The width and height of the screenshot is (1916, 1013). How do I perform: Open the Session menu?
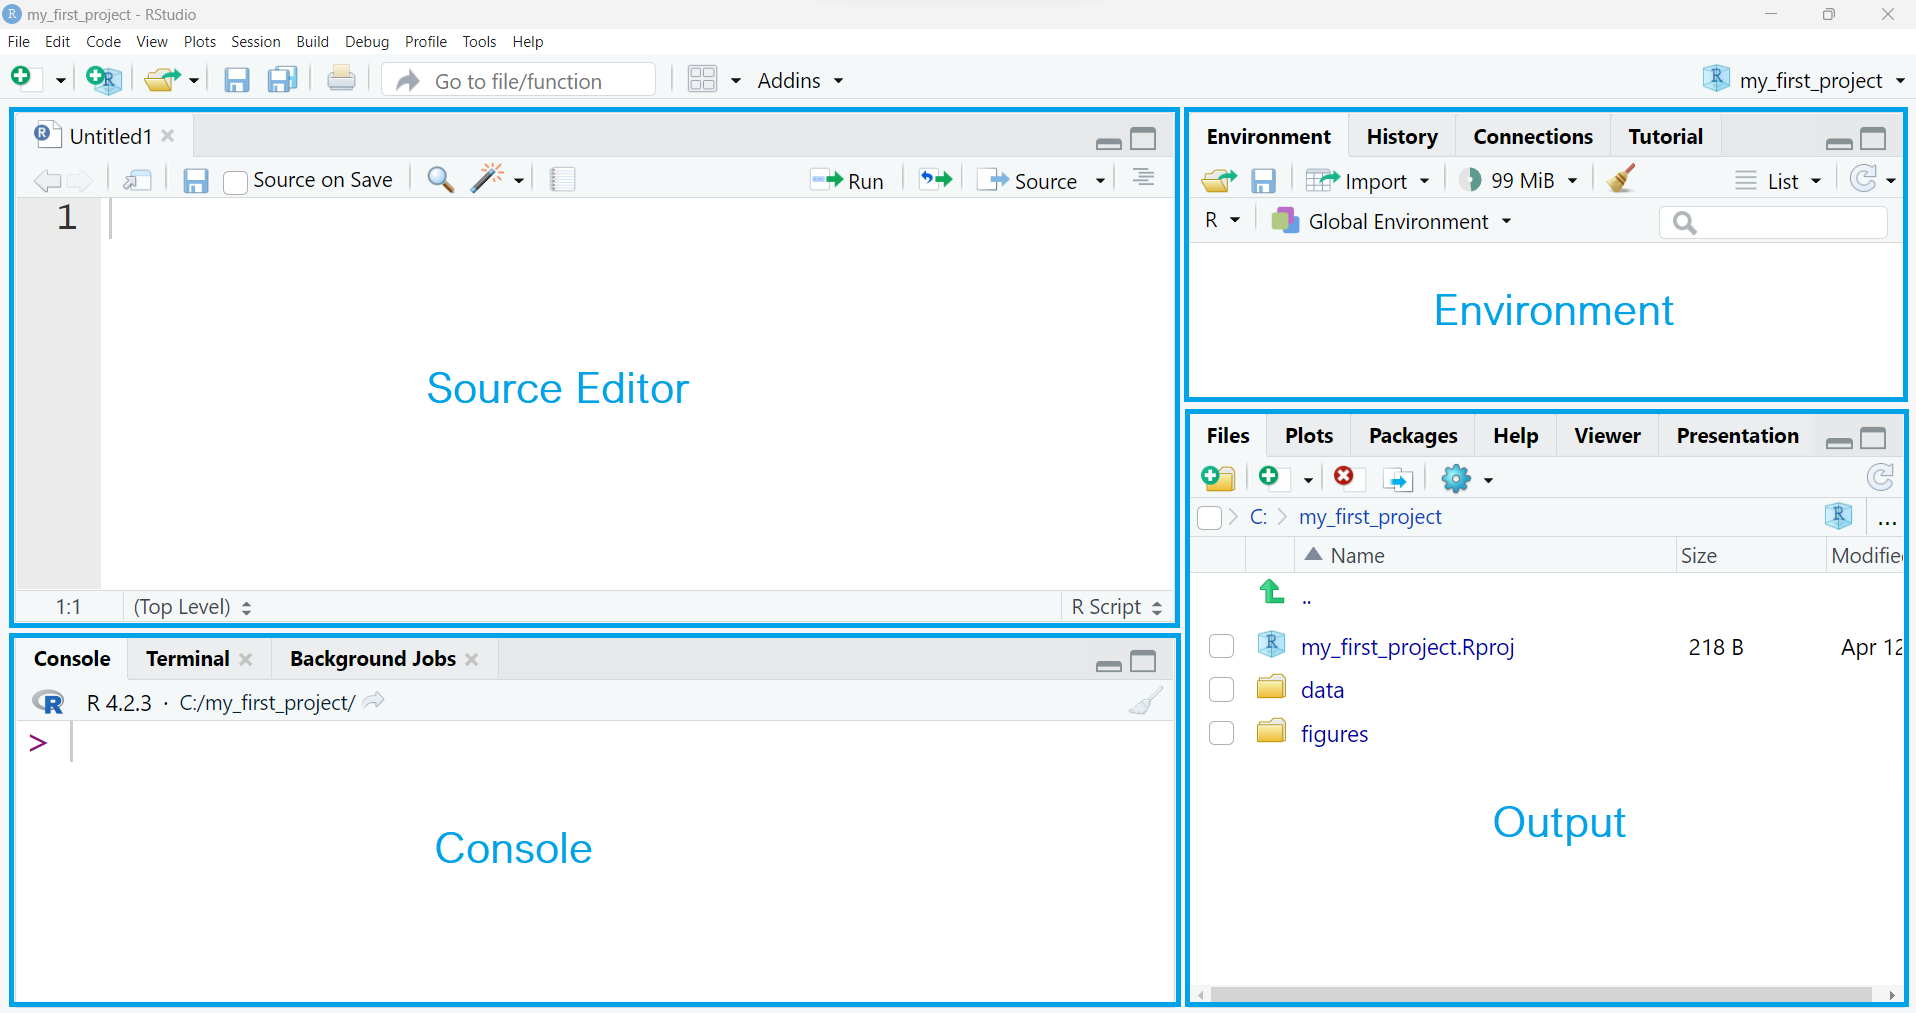pyautogui.click(x=255, y=42)
